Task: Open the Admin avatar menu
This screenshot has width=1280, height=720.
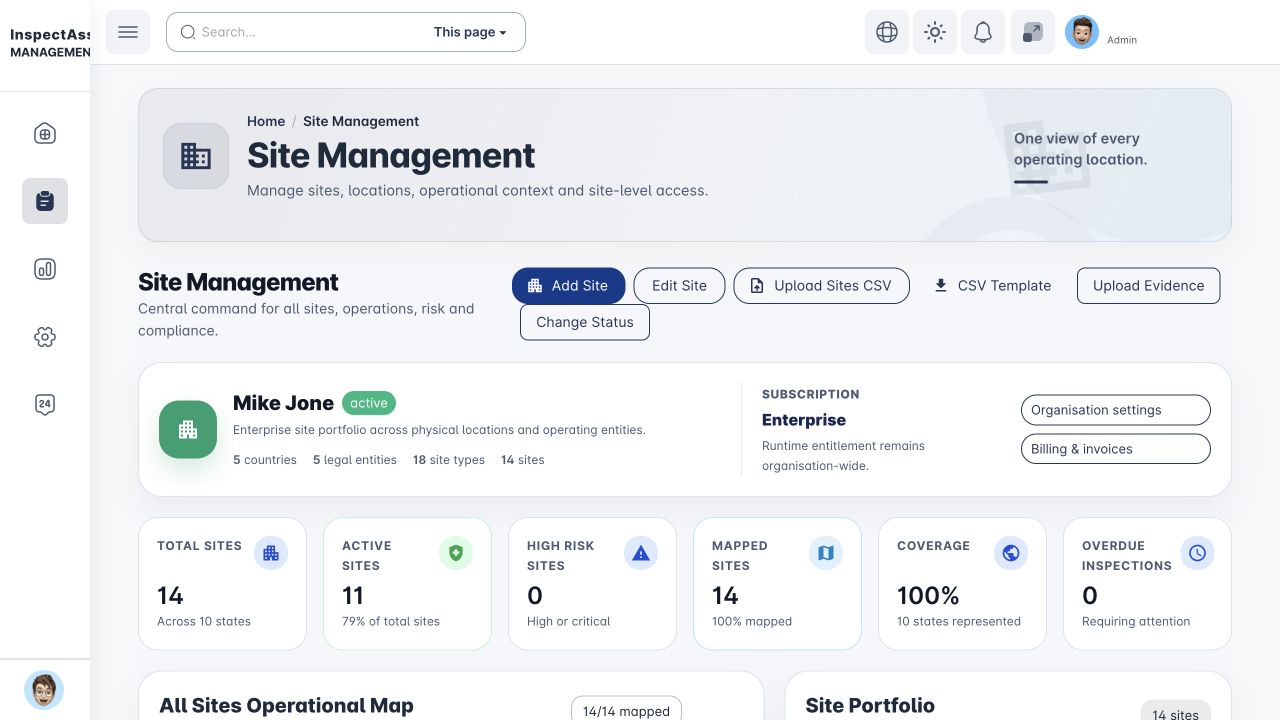Action: (1081, 32)
